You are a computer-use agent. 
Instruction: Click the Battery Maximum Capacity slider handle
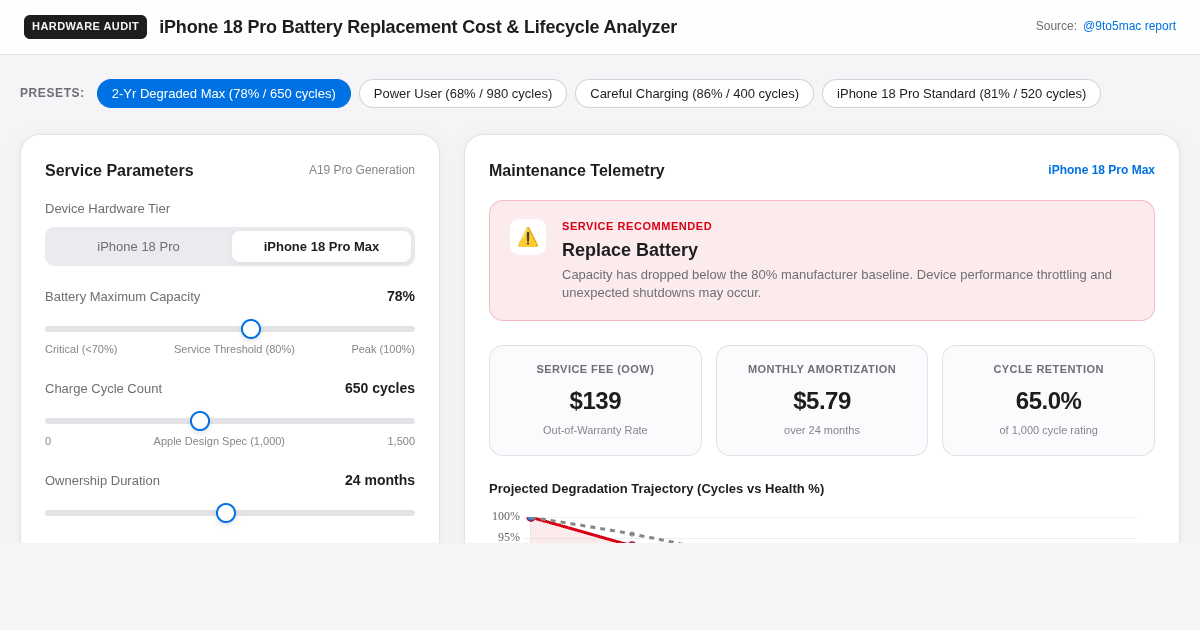251,329
